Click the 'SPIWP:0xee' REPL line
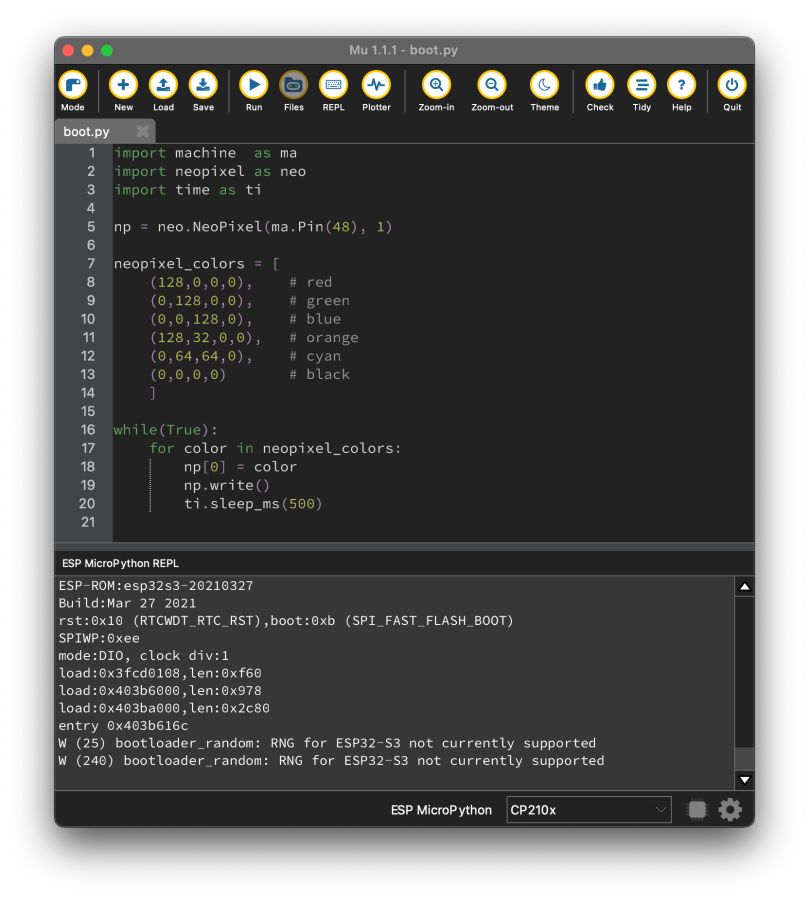Image resolution: width=809 pixels, height=899 pixels. pyautogui.click(x=99, y=638)
